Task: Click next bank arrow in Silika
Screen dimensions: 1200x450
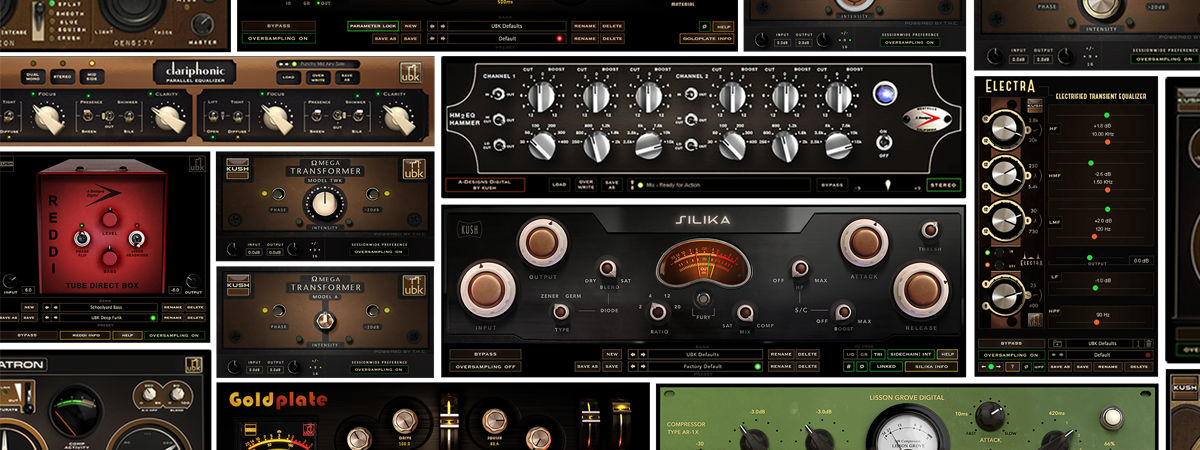Action: click(x=643, y=354)
